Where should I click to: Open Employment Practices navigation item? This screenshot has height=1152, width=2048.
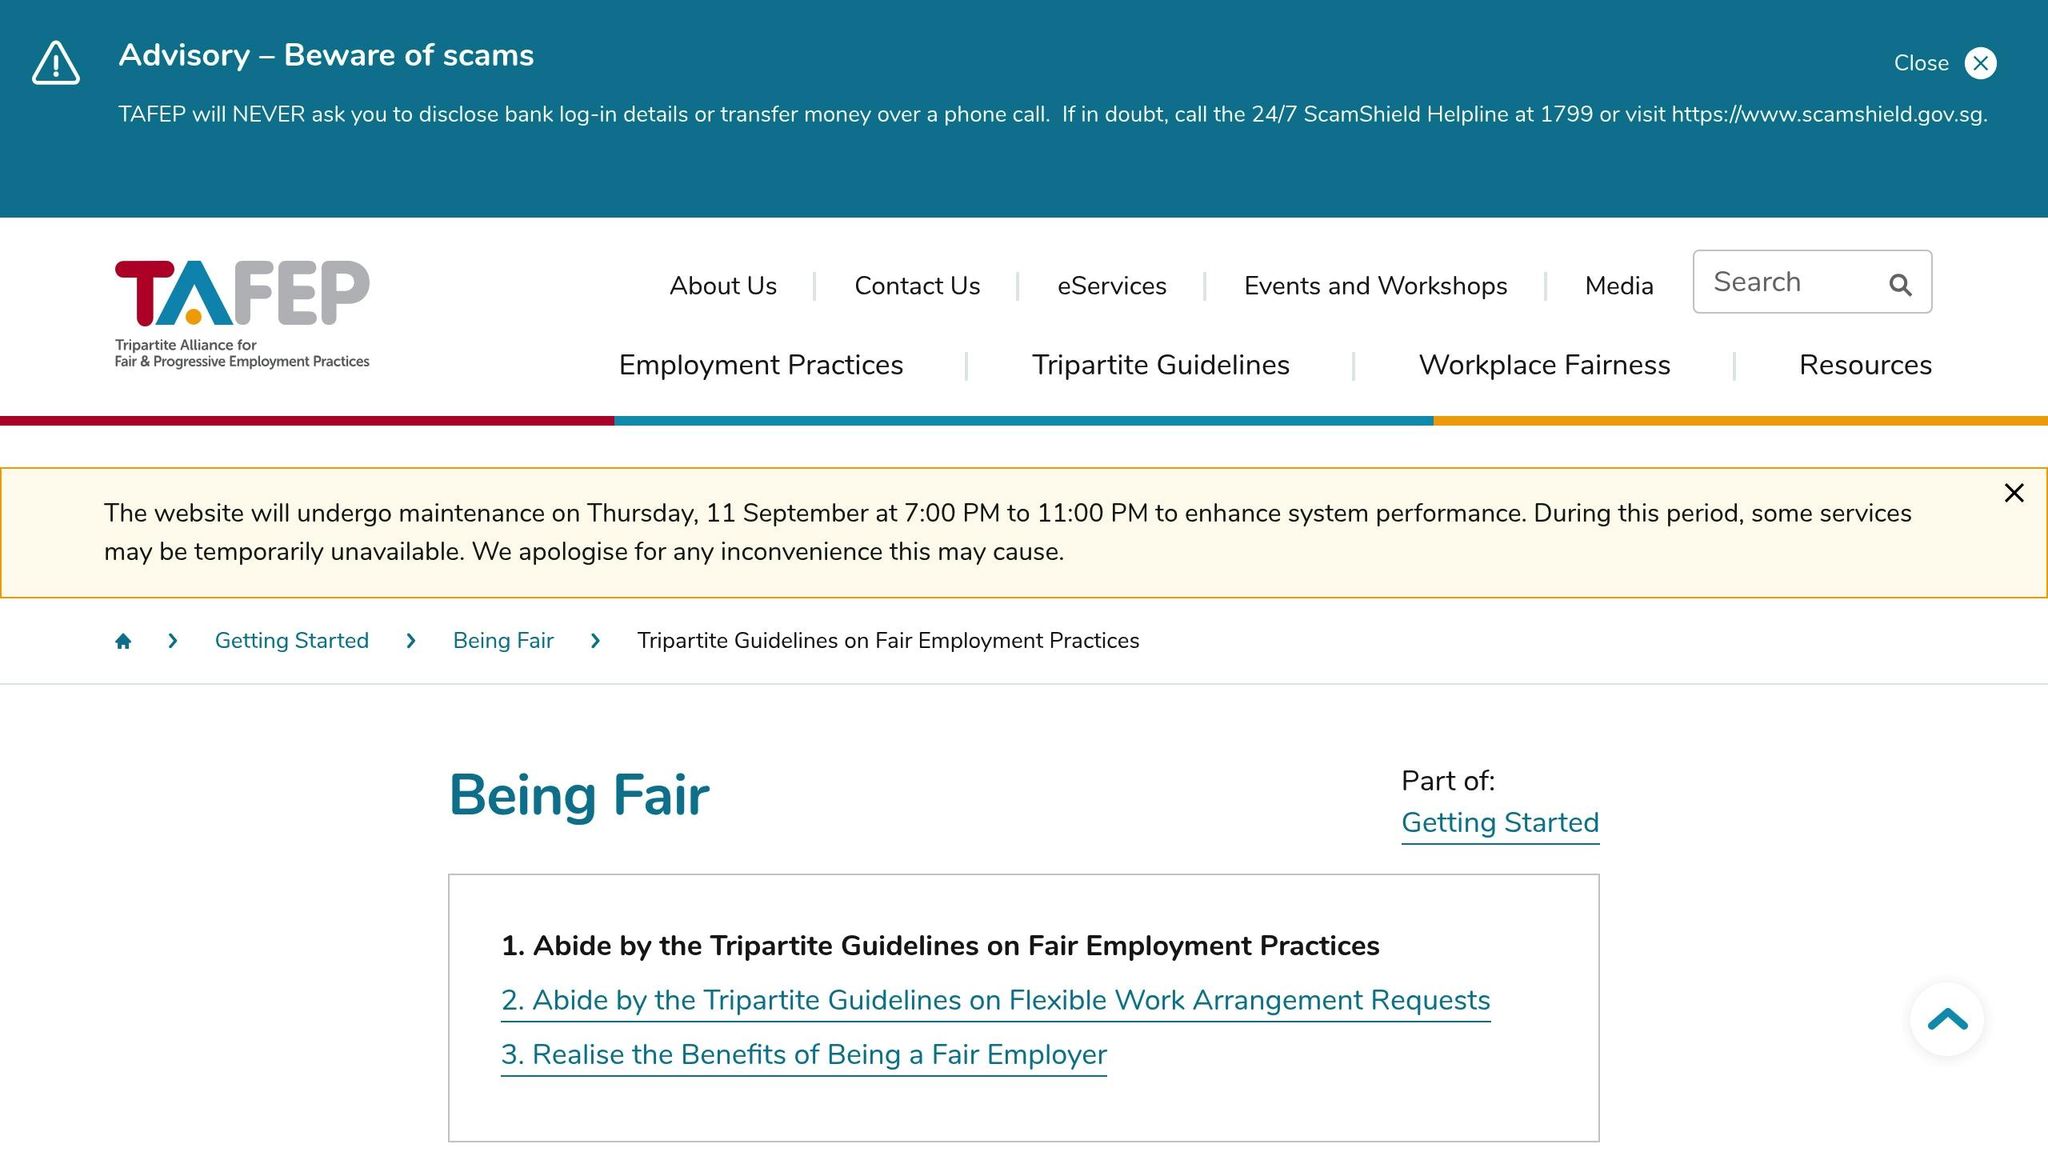pyautogui.click(x=761, y=365)
